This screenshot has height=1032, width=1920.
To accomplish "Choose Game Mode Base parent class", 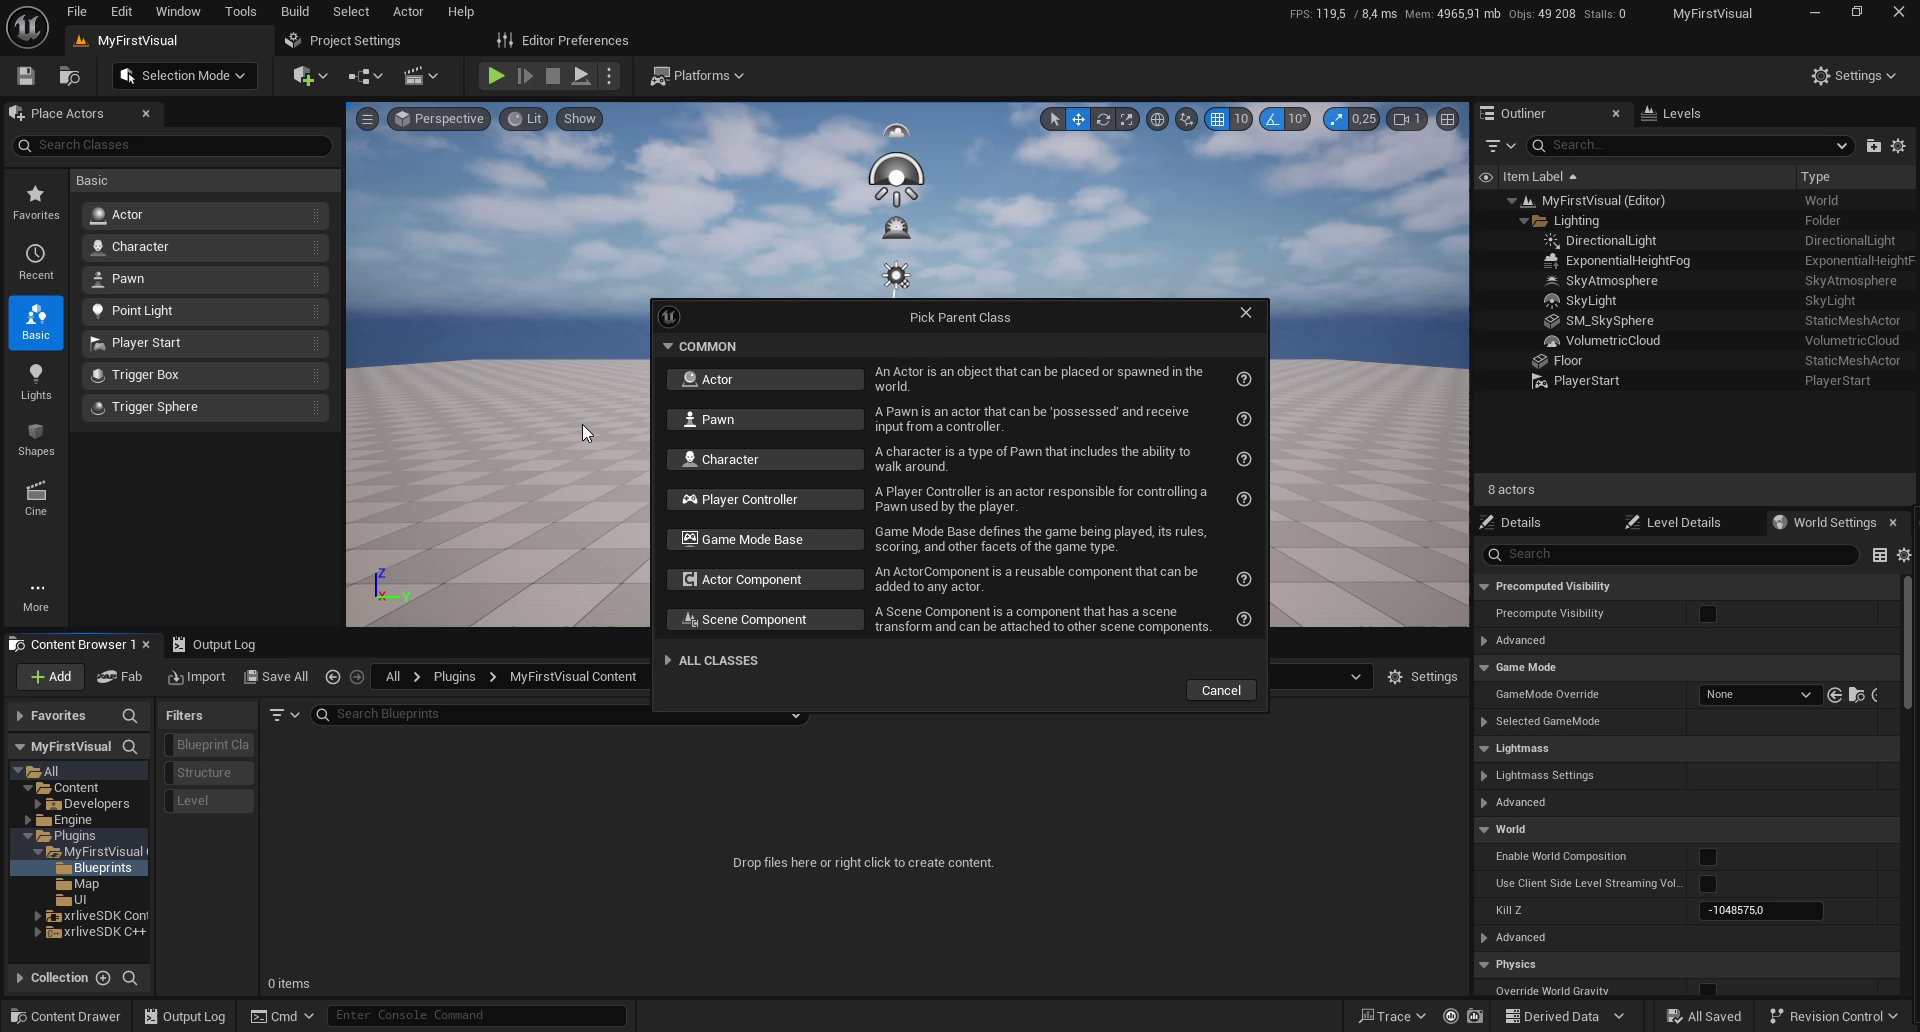I will (765, 540).
